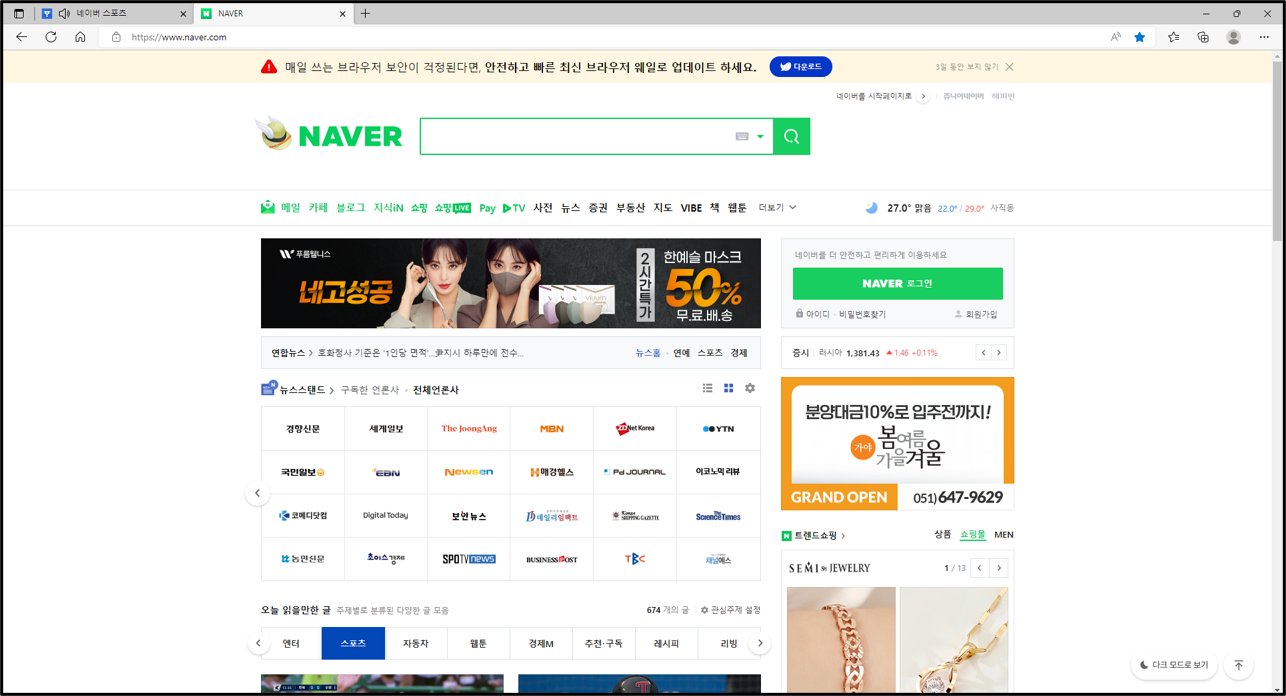Select the 레시피 topic tab
Screen dimensions: 1286x696
coord(666,643)
